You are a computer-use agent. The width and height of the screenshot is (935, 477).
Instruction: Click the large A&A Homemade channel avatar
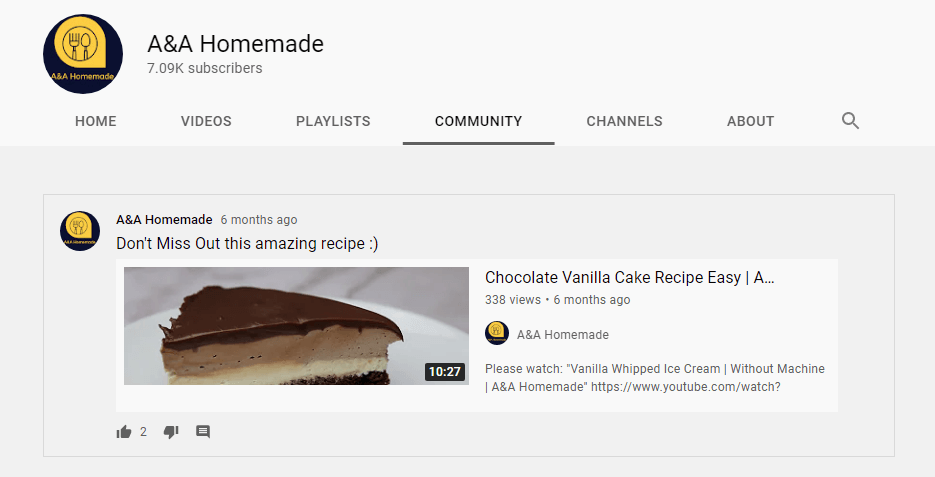(83, 54)
